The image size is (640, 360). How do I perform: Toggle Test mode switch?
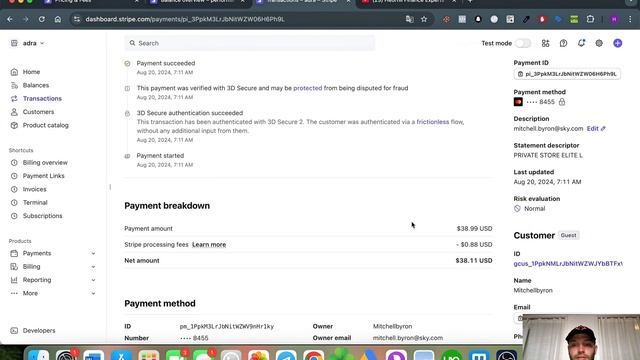click(523, 43)
